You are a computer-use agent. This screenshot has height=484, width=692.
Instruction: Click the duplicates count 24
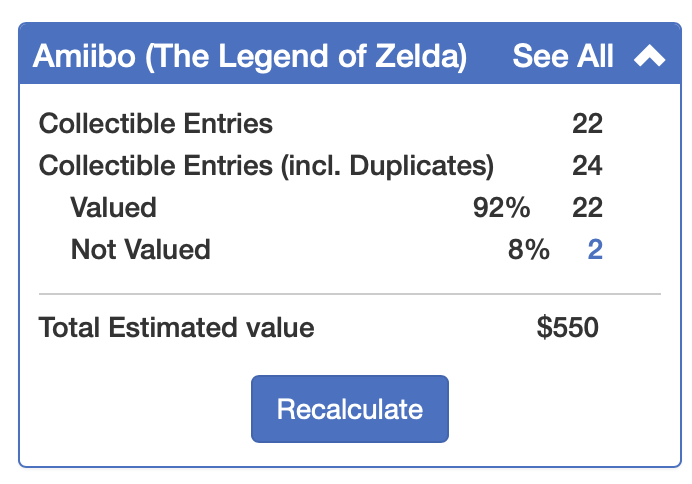(587, 166)
